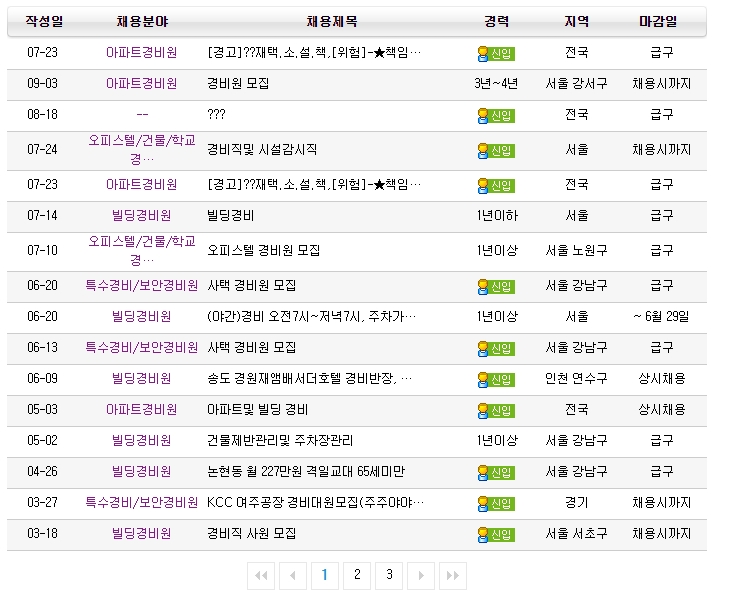The height and width of the screenshot is (604, 735).
Task: Open the 송도 경원재앰배서더호텔 경비반장 posting
Action: pyautogui.click(x=309, y=378)
